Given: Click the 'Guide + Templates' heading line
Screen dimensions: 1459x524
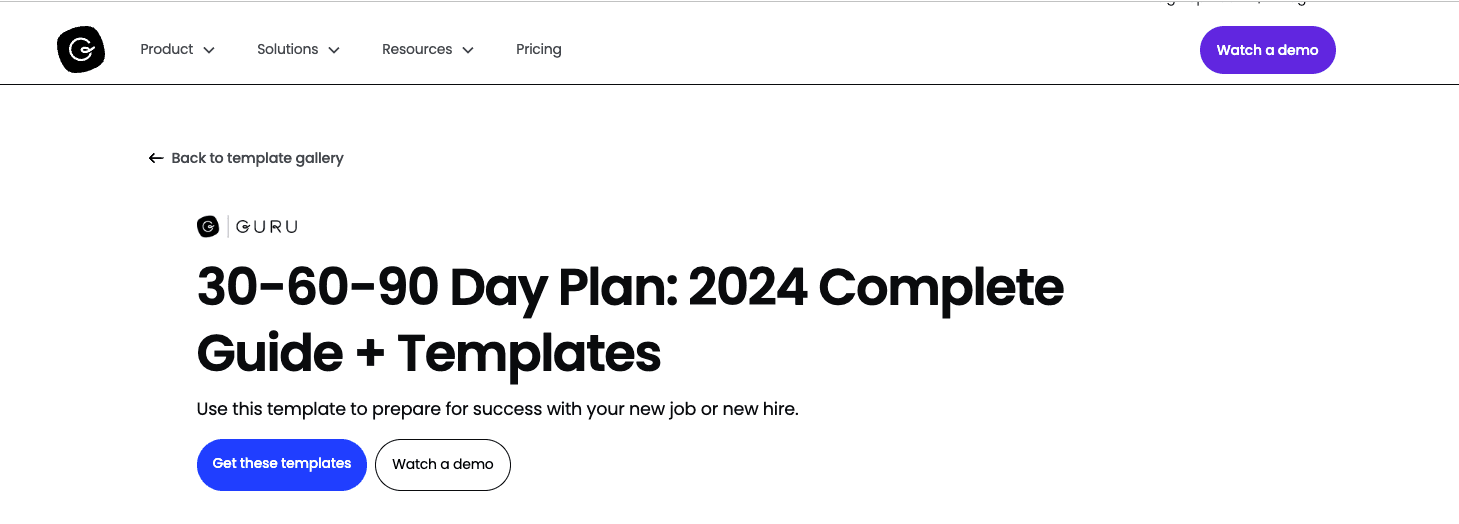Looking at the screenshot, I should coord(428,353).
